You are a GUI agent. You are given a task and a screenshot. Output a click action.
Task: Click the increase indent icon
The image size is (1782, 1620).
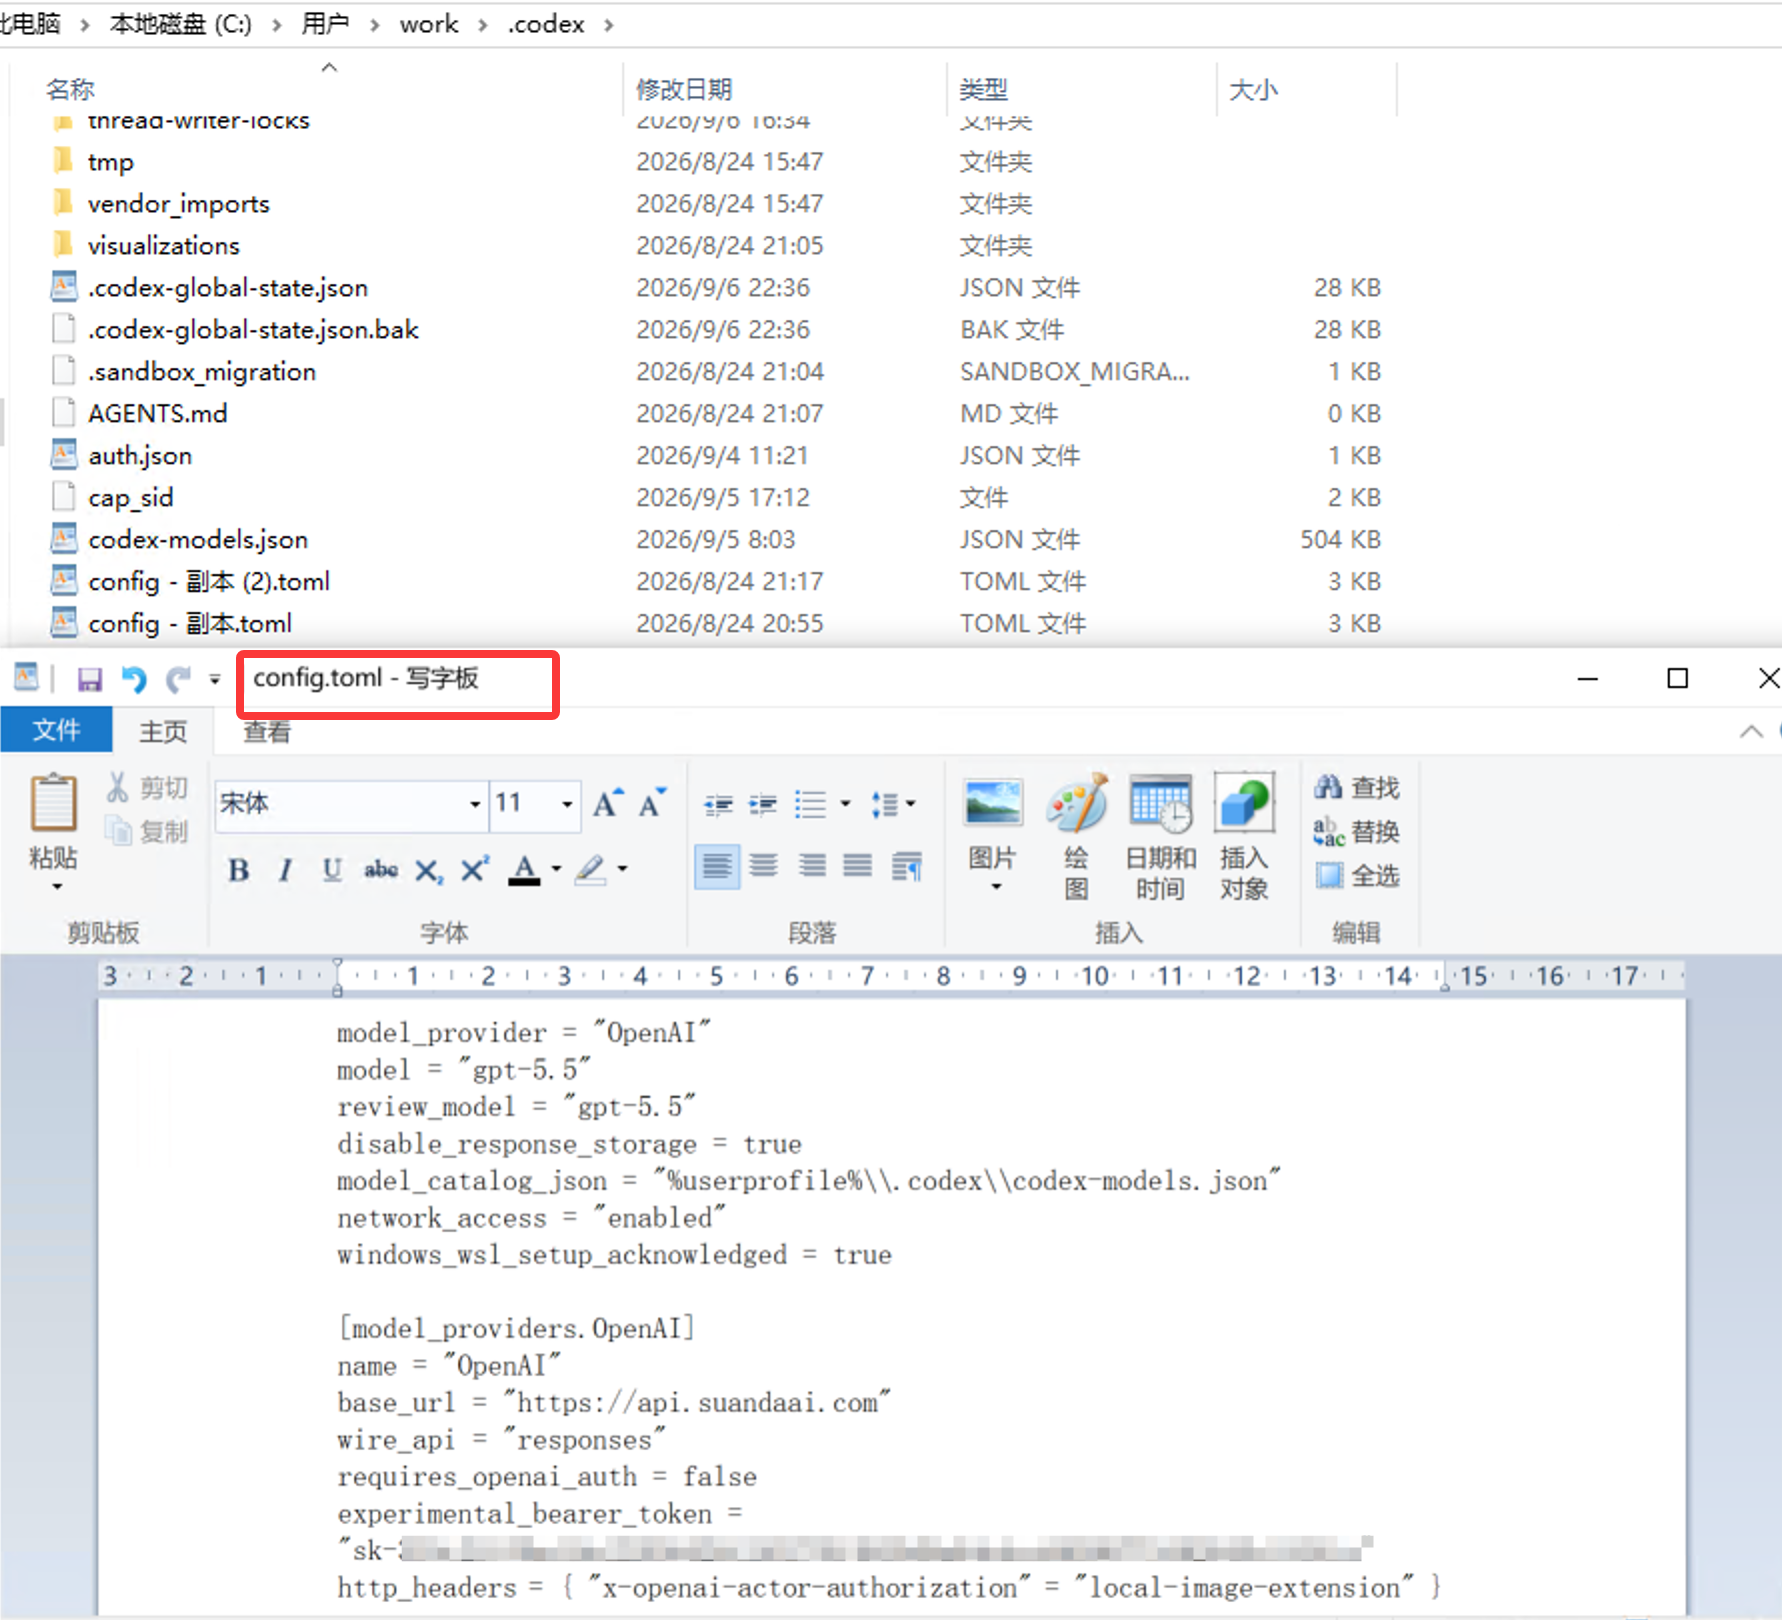point(763,804)
